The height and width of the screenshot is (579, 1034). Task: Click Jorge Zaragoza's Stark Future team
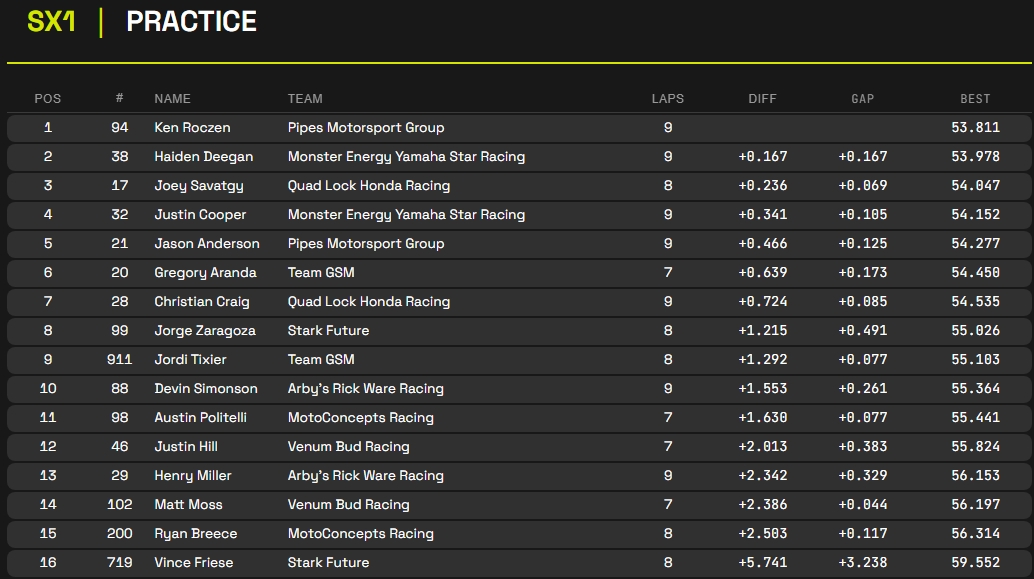(x=328, y=330)
